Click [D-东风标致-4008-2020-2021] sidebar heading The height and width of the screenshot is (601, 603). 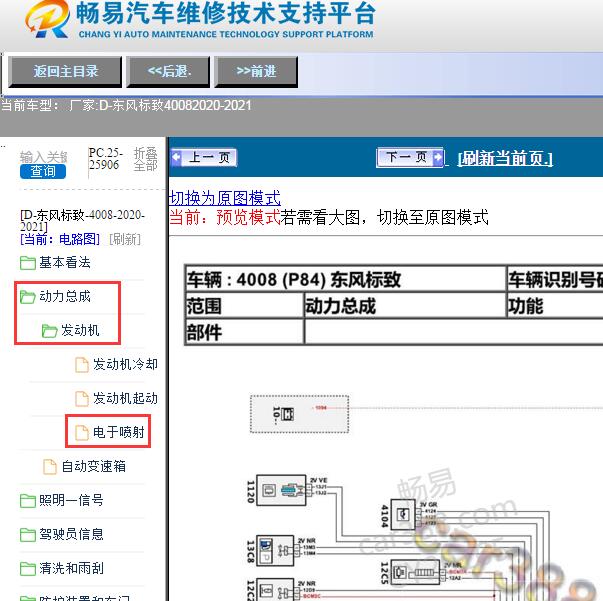pos(82,220)
